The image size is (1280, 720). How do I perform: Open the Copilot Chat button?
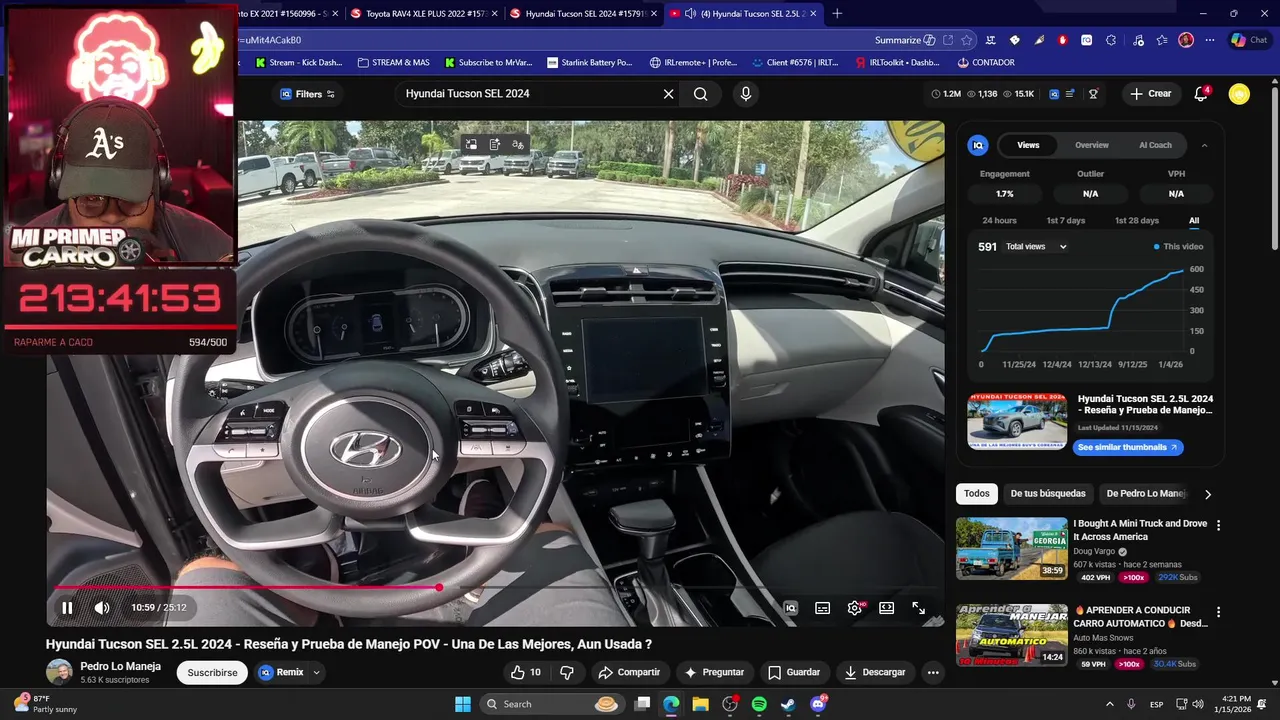[x=1250, y=40]
